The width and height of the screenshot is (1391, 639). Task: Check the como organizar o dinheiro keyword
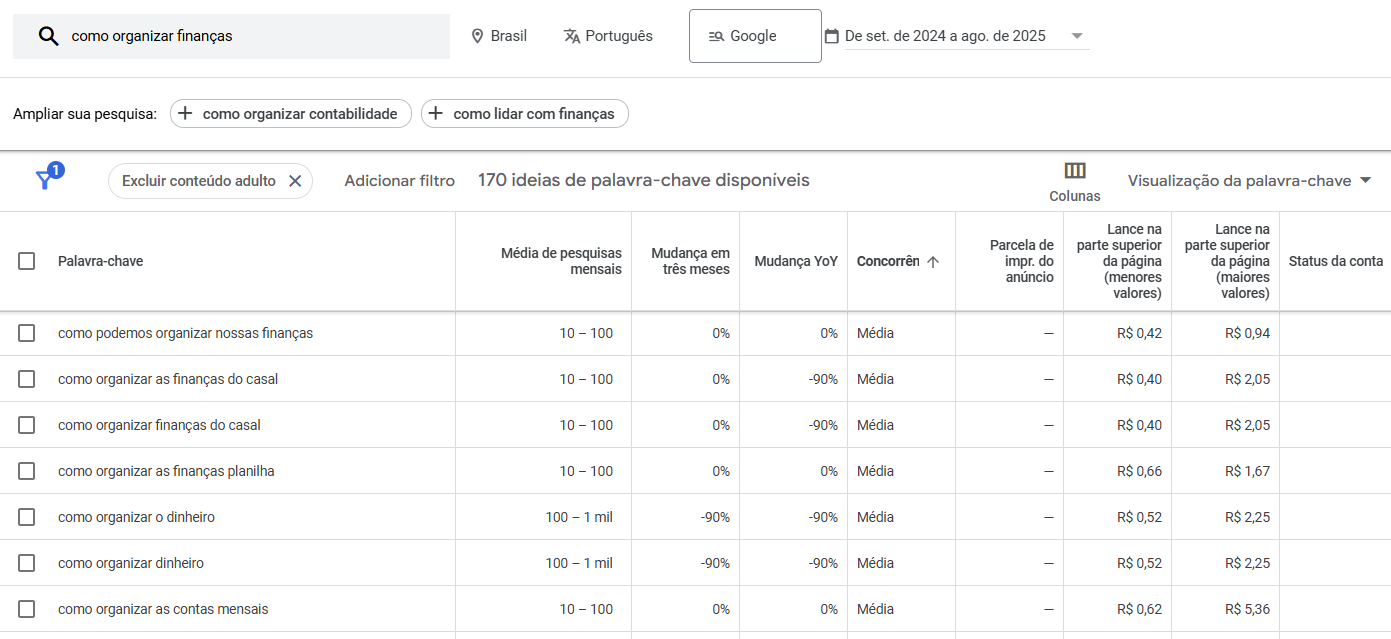coord(26,517)
